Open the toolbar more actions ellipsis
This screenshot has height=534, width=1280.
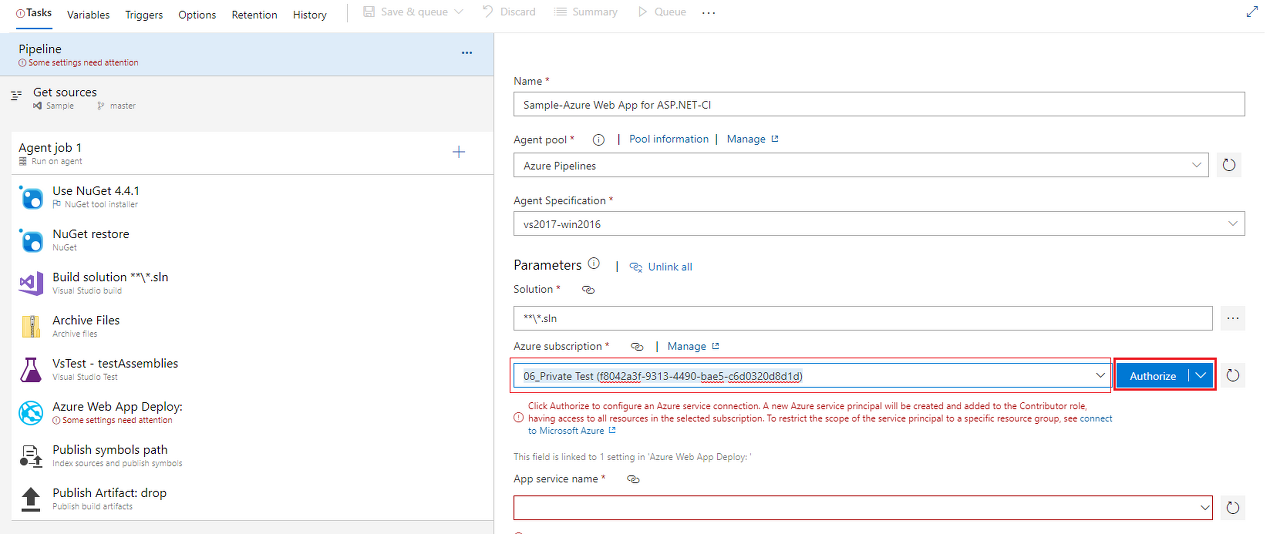coord(709,12)
